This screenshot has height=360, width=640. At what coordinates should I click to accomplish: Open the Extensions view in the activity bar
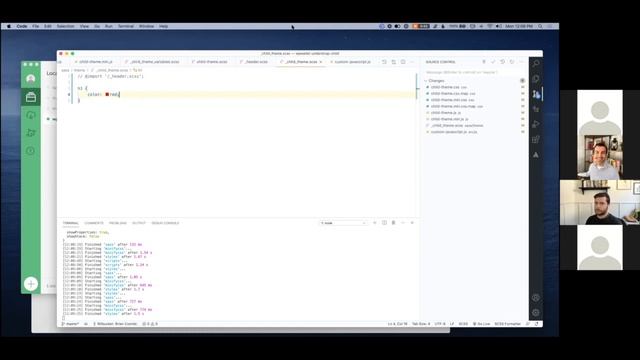[x=536, y=140]
